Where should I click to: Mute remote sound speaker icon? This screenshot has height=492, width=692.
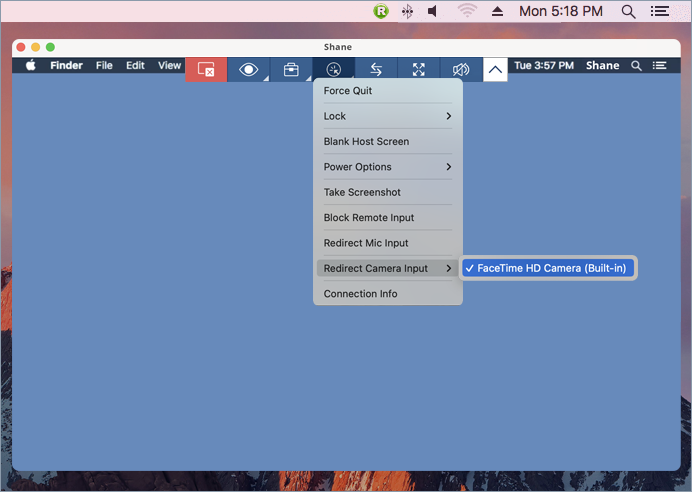click(x=461, y=69)
